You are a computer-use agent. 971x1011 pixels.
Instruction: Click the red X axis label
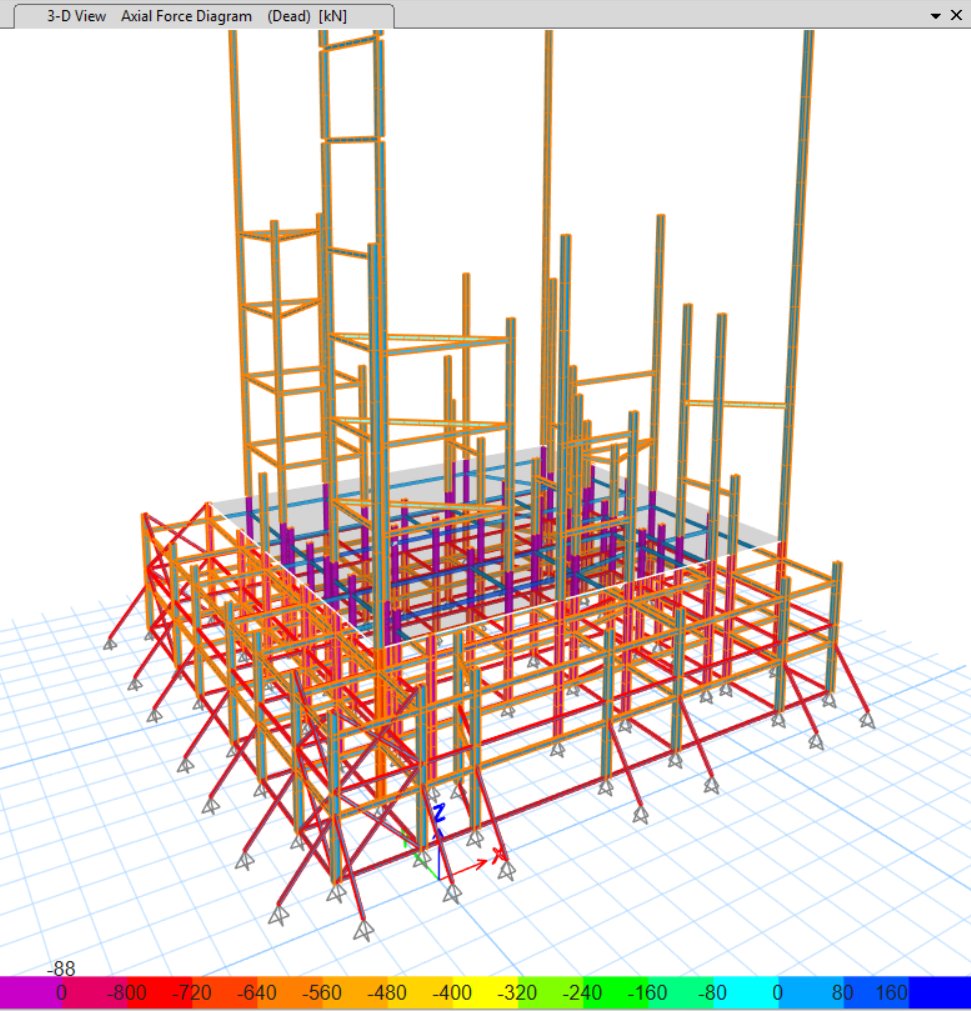point(498,856)
